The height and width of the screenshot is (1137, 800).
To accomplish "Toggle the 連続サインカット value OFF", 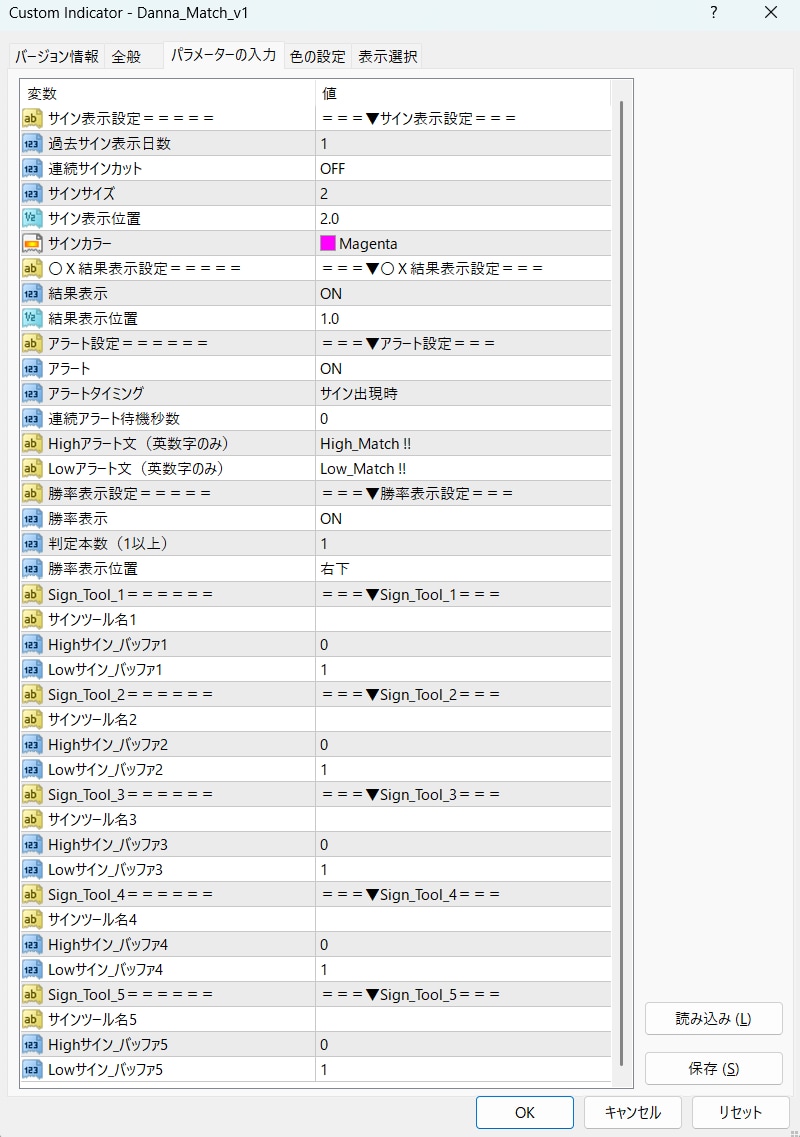I will (x=463, y=168).
